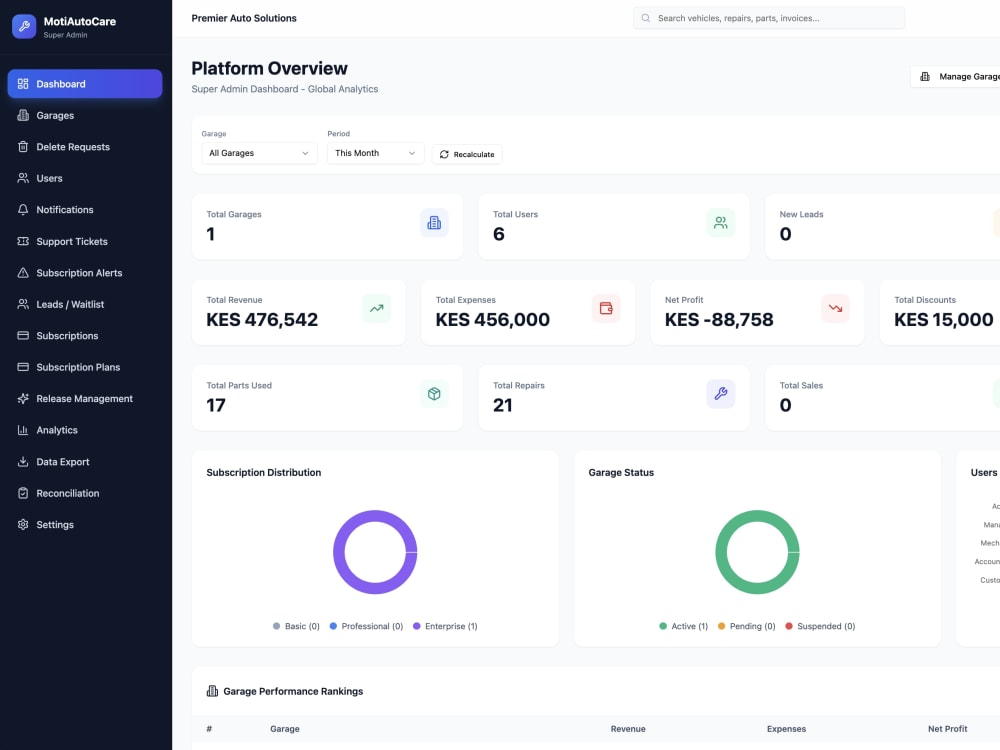Click the Suspended (0) legend red dot
Viewport: 1000px width, 750px height.
point(789,626)
